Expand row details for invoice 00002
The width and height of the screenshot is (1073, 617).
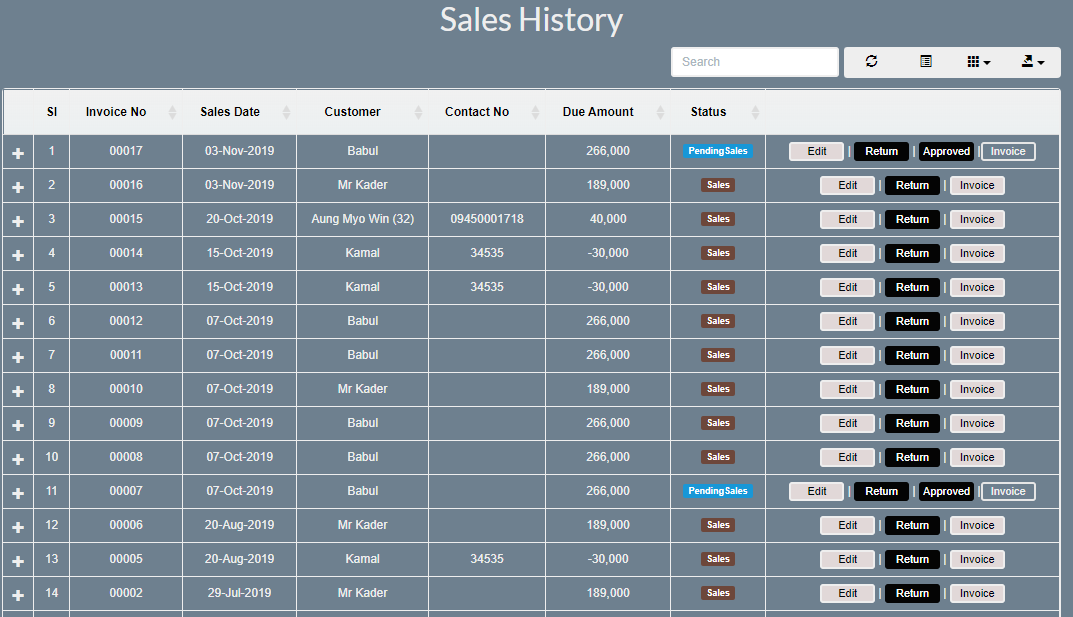click(x=17, y=593)
